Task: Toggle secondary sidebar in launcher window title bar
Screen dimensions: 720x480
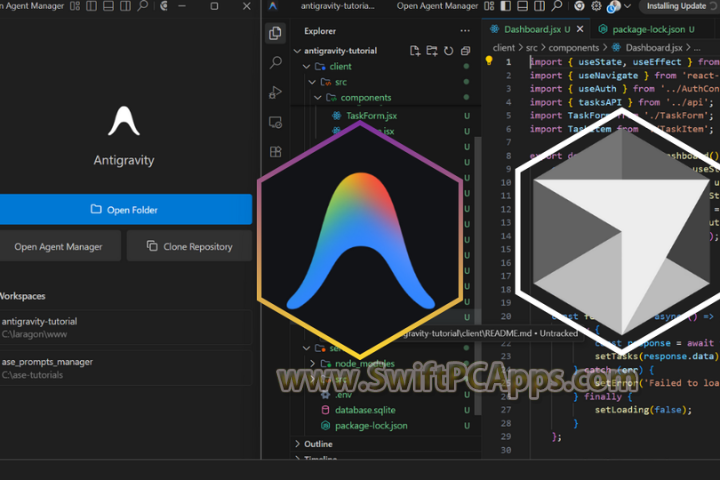Action: pyautogui.click(x=125, y=6)
